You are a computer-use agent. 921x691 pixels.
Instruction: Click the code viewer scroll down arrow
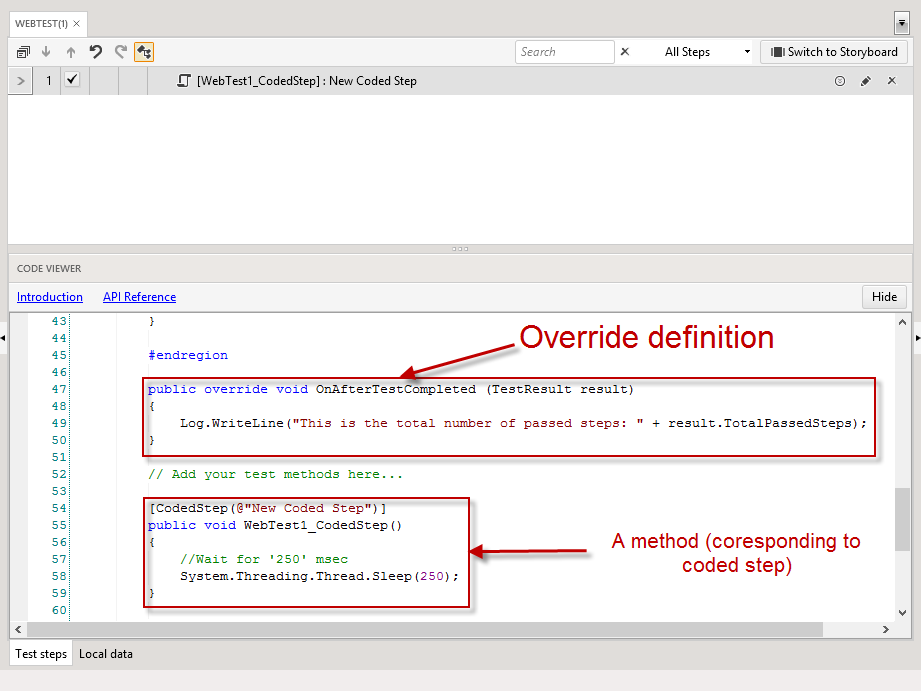click(x=903, y=613)
